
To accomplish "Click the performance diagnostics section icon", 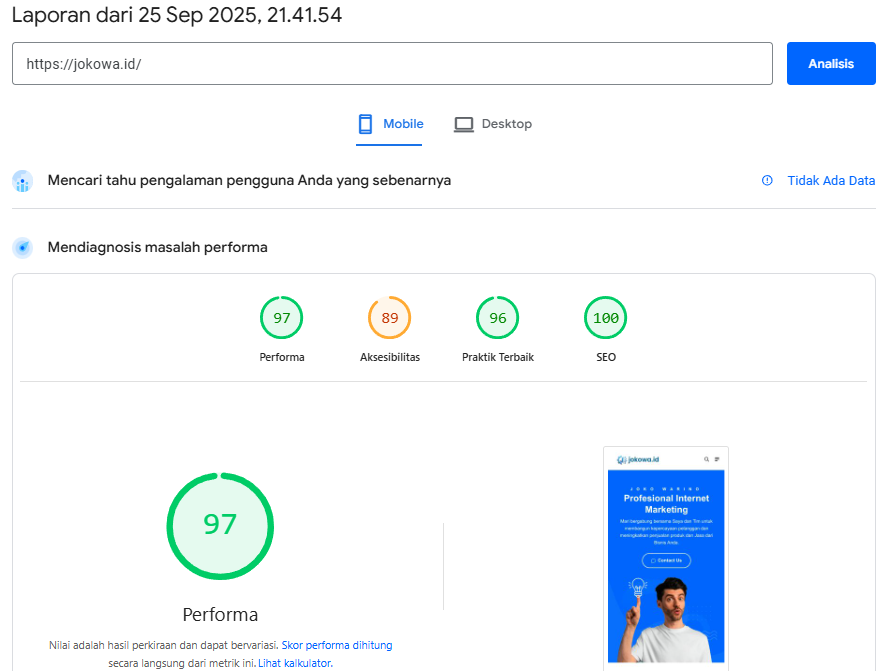I will tap(22, 247).
